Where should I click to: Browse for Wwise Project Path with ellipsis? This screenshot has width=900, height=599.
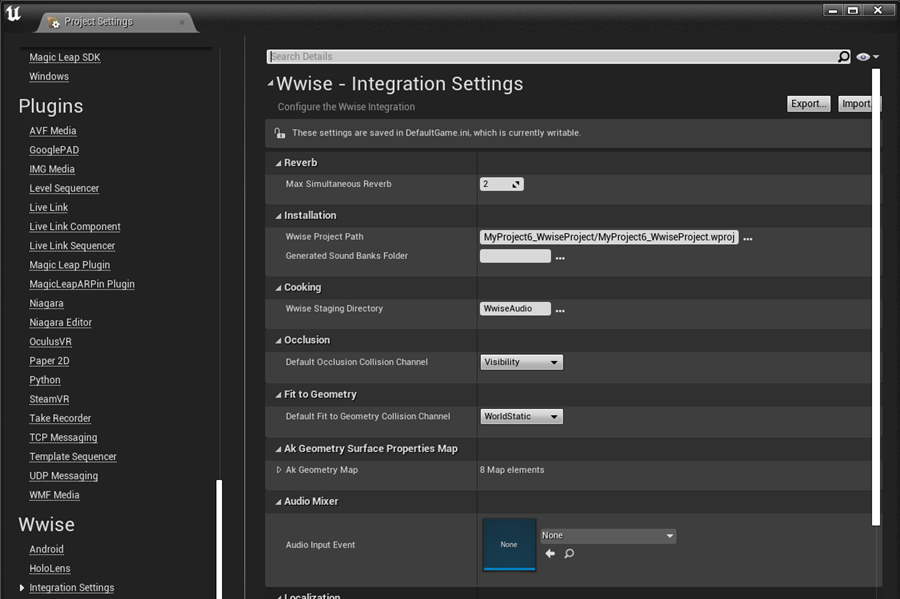747,238
